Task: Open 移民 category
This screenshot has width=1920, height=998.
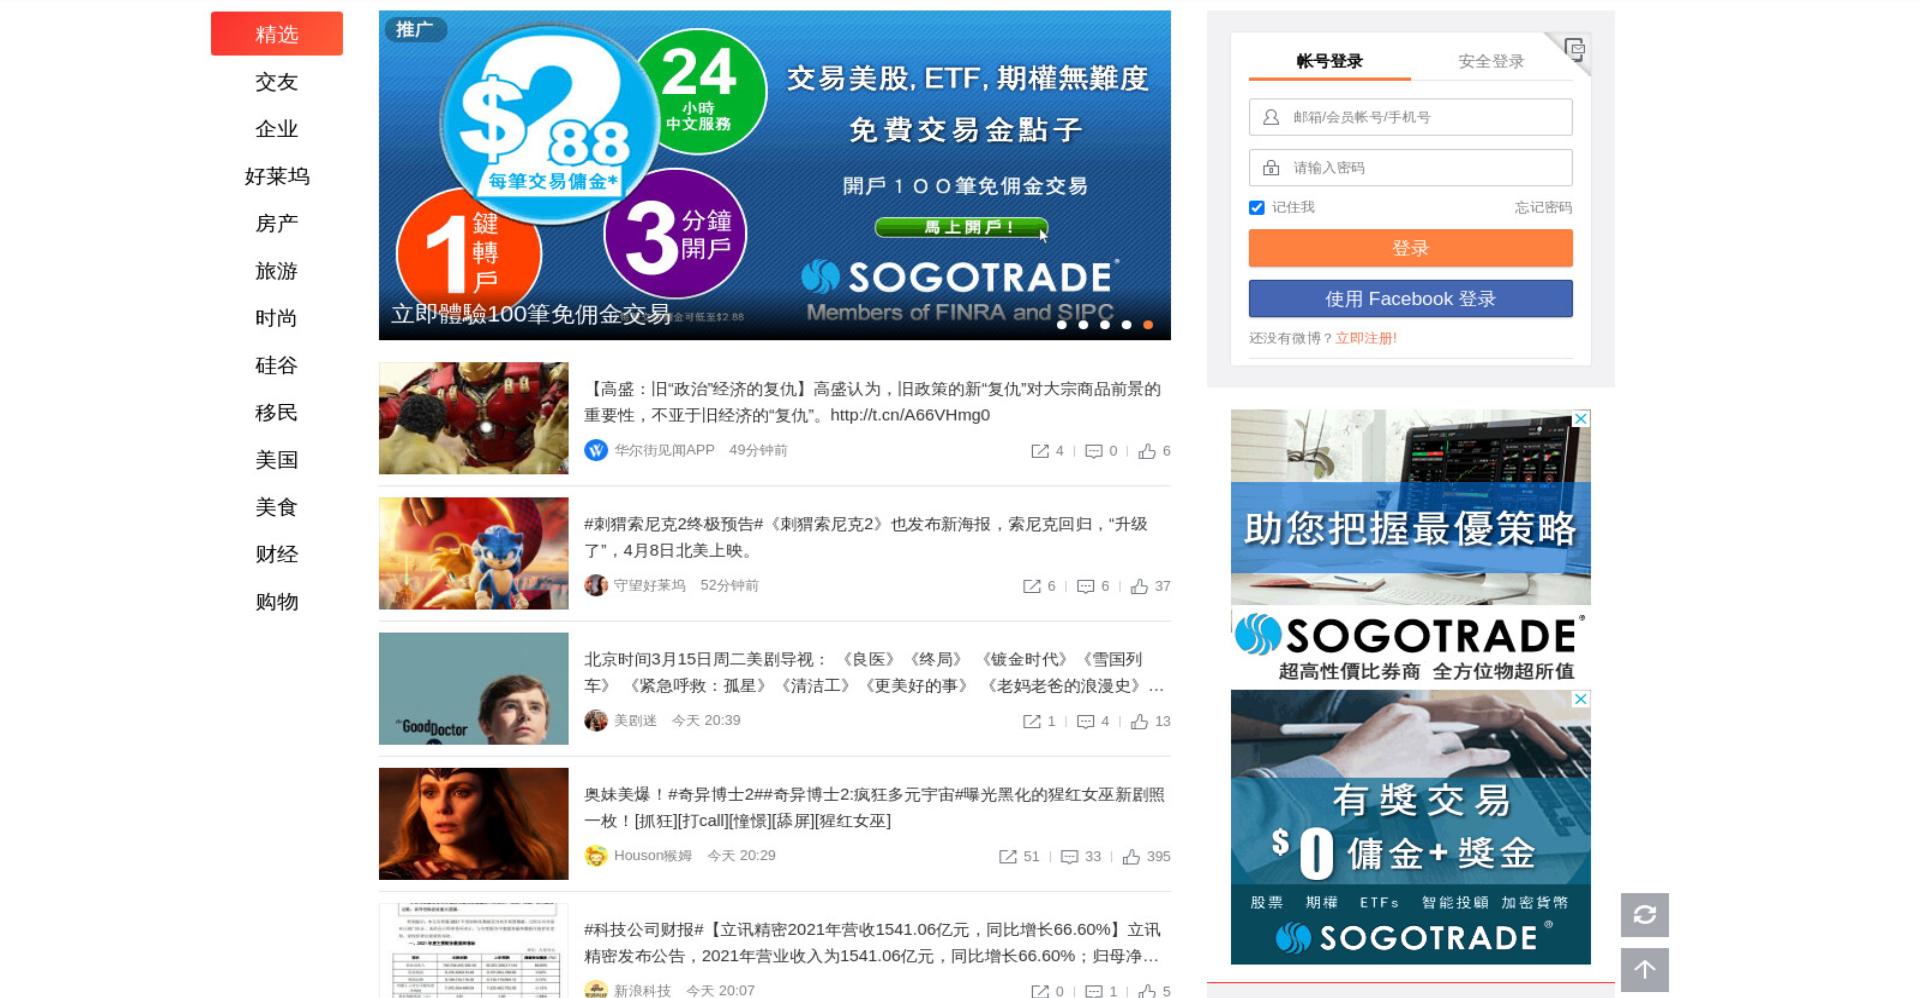Action: pyautogui.click(x=277, y=412)
